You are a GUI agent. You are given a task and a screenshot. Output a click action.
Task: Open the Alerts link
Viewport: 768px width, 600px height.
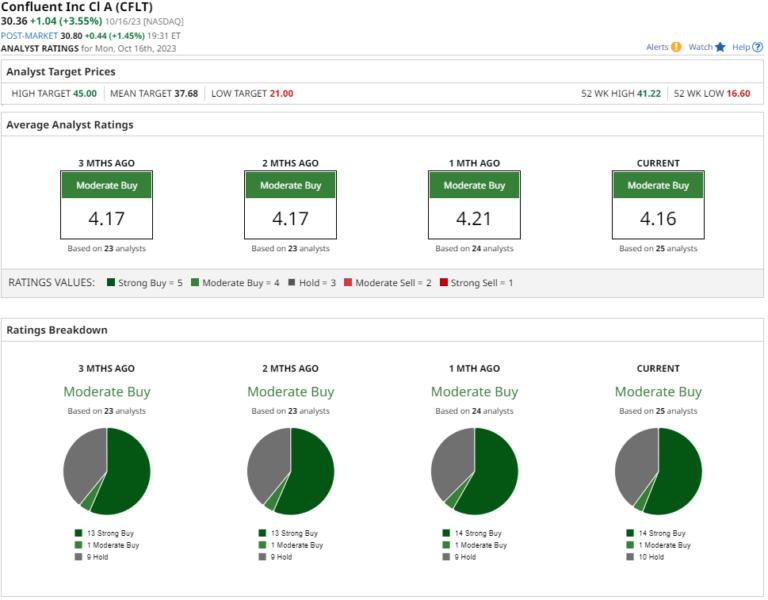pyautogui.click(x=657, y=47)
